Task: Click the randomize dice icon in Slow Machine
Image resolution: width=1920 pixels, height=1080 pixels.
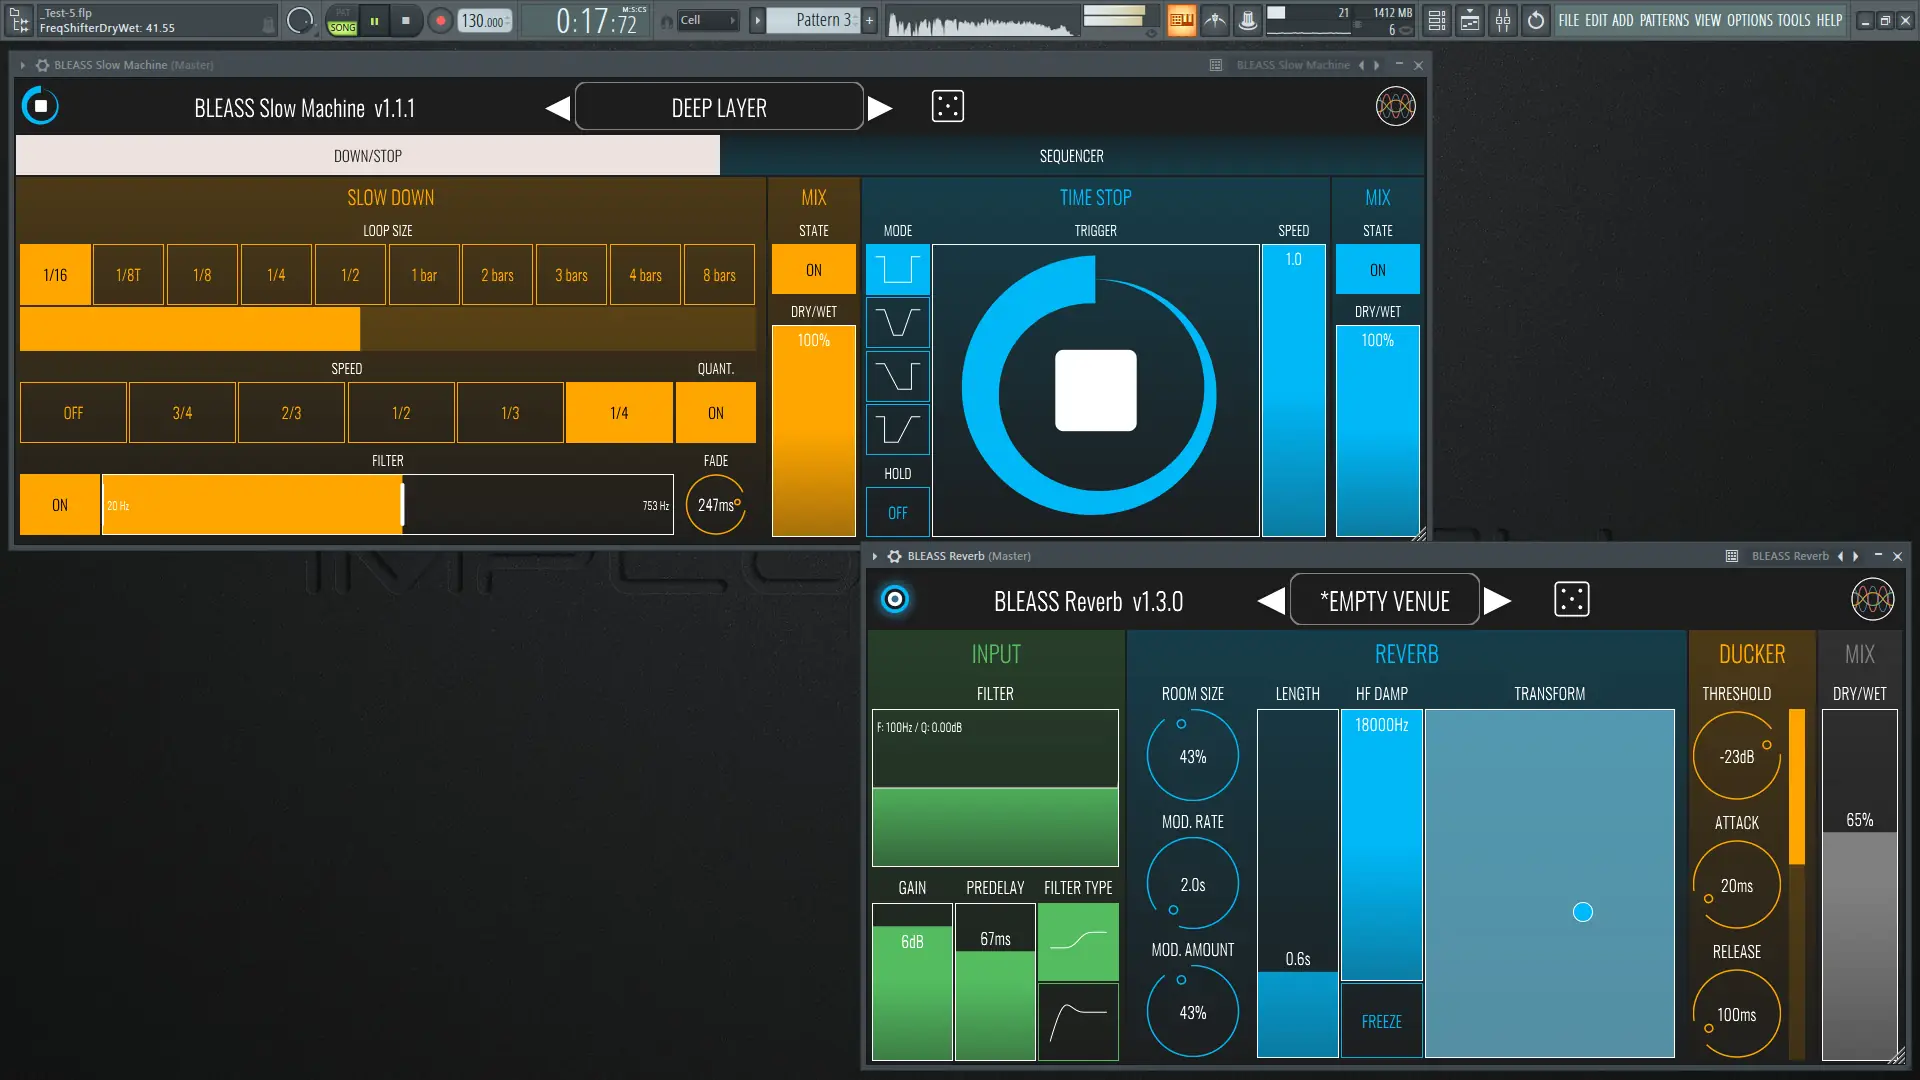Action: pyautogui.click(x=947, y=106)
